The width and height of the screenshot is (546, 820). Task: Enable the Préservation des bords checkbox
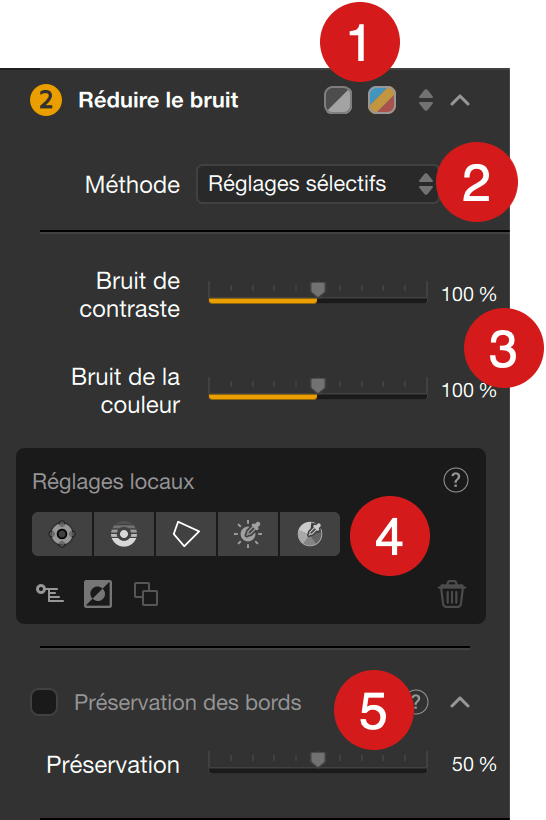44,702
